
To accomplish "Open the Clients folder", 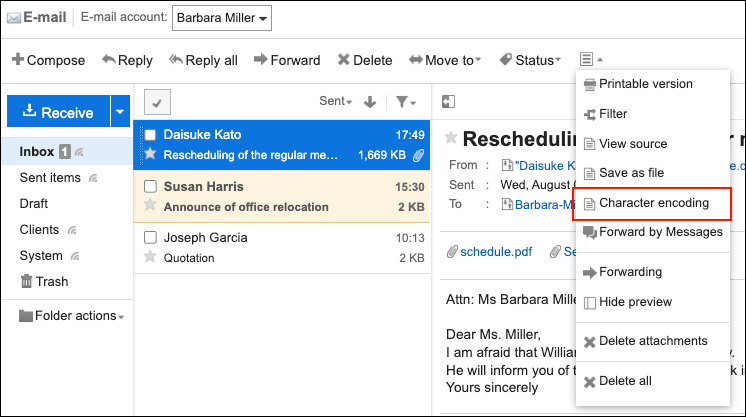I will point(39,229).
